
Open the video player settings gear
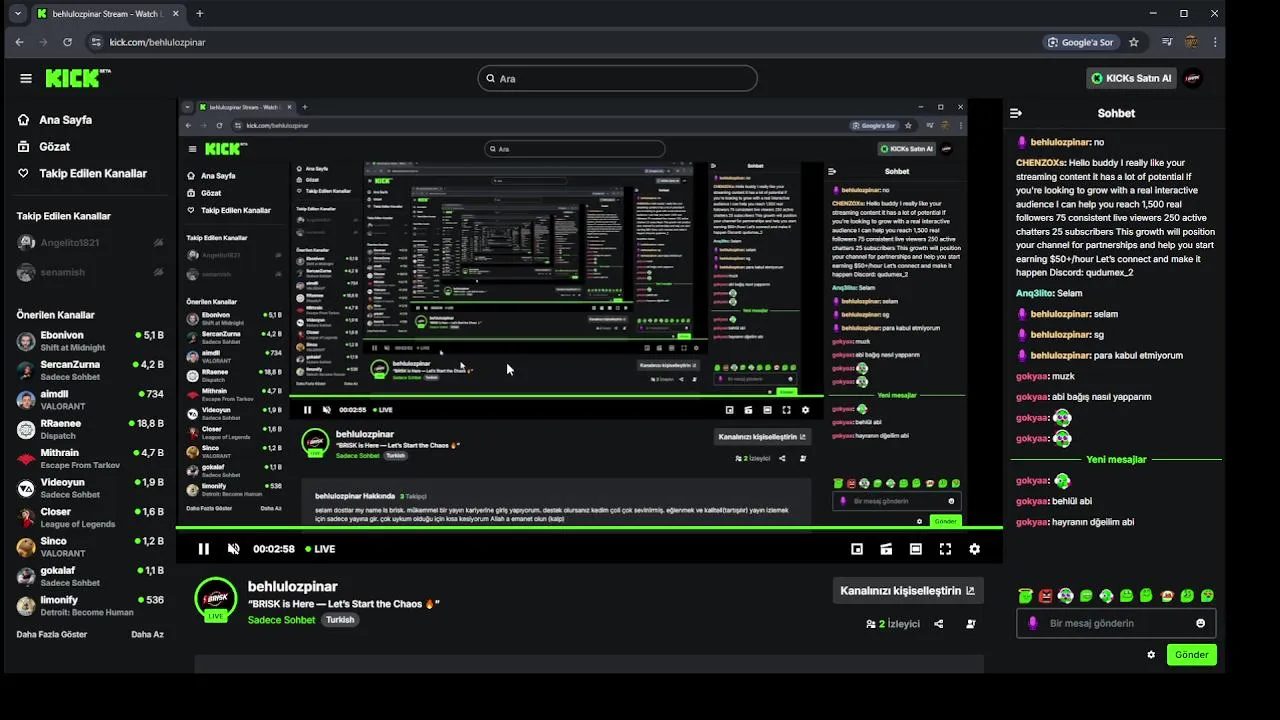(975, 549)
